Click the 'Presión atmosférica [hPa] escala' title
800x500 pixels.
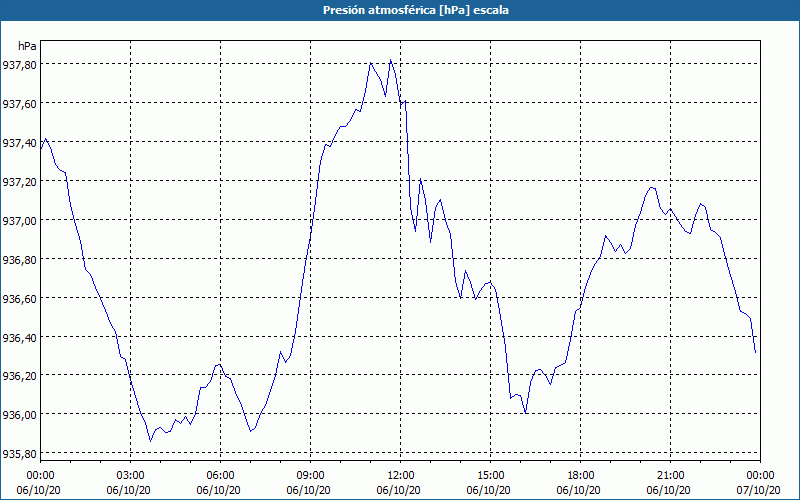415,10
